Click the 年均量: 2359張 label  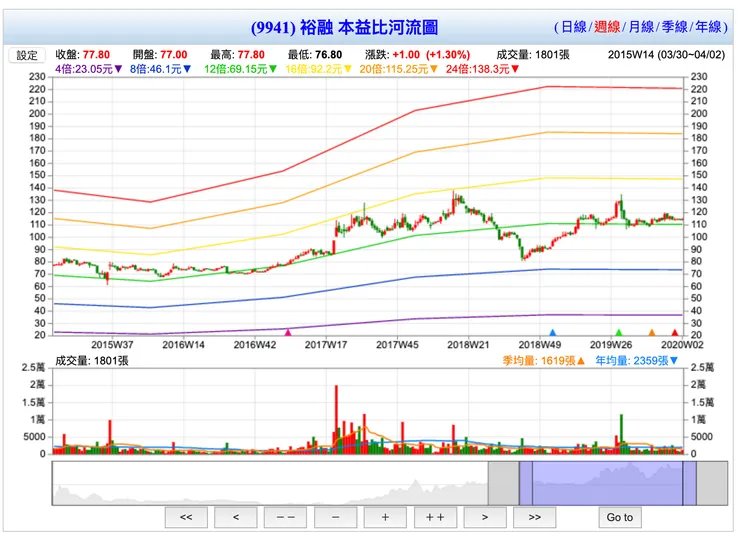(x=632, y=361)
